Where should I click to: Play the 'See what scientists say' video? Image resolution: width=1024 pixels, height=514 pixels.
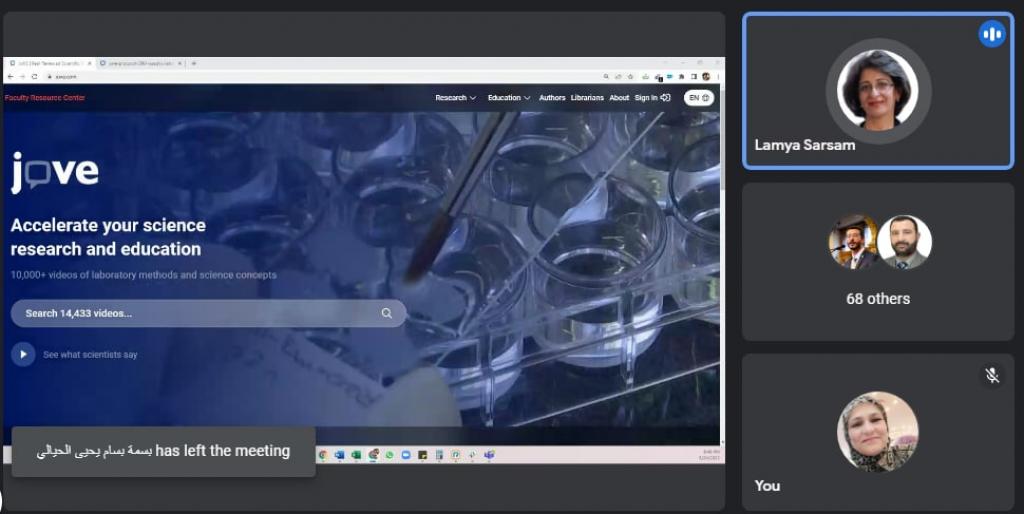point(23,354)
